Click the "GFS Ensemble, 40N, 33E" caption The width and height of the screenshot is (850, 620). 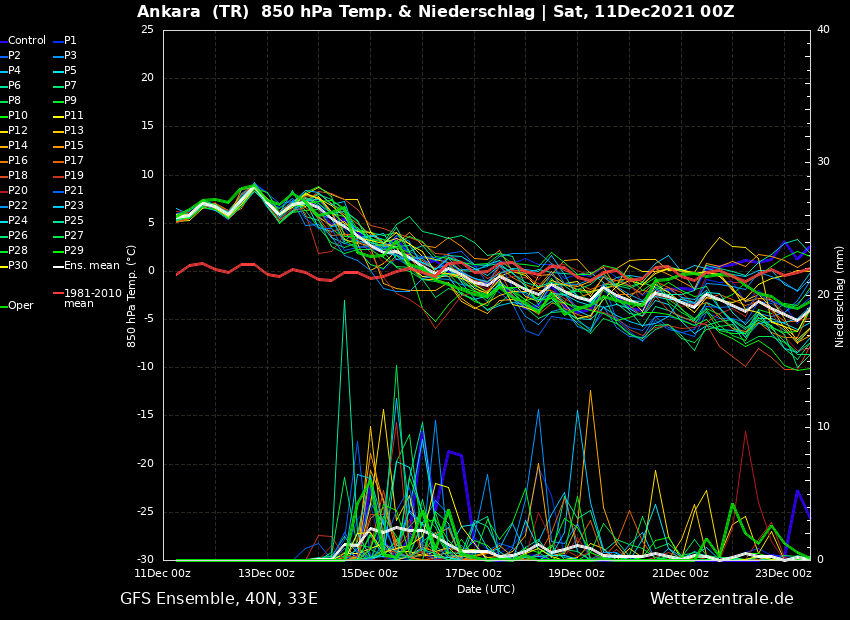(219, 599)
